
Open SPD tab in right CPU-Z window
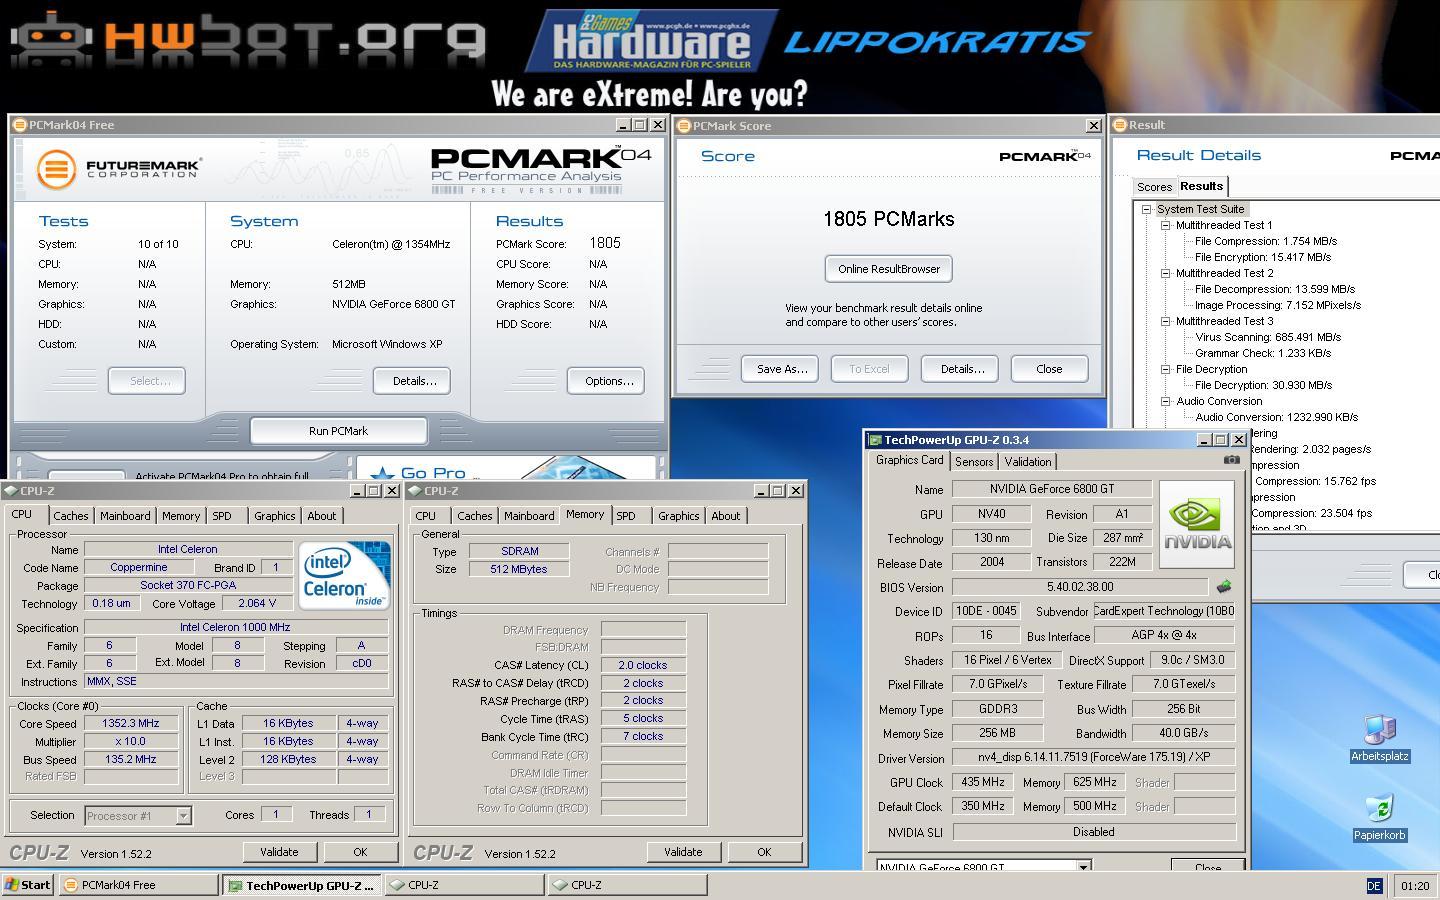click(626, 516)
